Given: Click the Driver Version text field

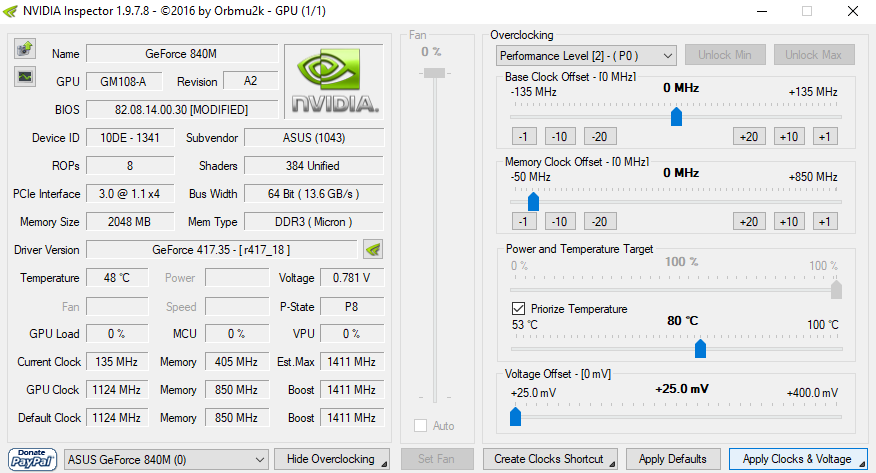Looking at the screenshot, I should pos(221,249).
